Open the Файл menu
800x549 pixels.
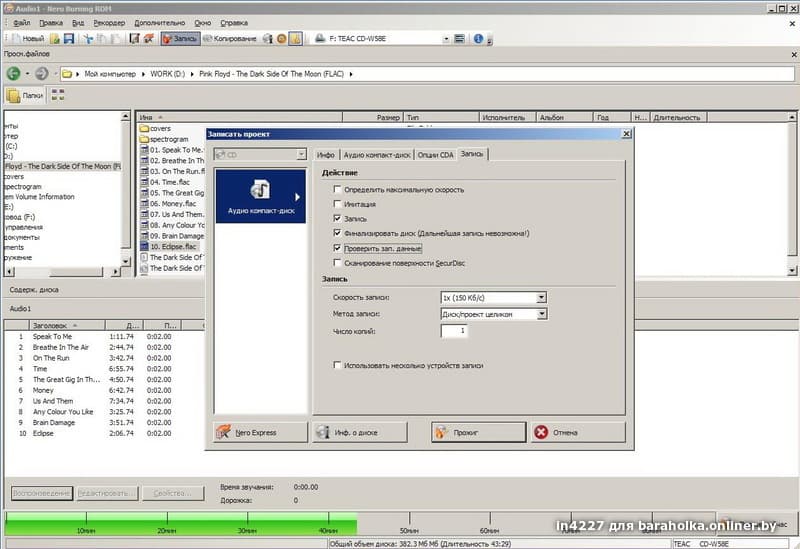click(x=21, y=23)
